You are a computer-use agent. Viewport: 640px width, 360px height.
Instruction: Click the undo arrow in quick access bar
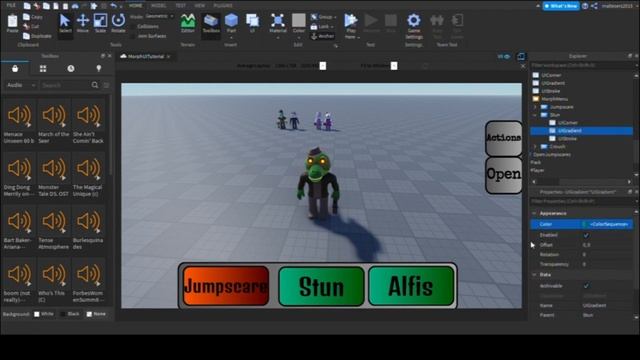coord(114,6)
